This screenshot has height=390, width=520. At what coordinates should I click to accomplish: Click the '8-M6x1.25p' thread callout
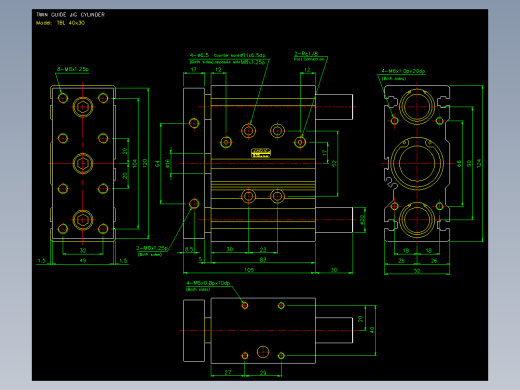tap(73, 69)
